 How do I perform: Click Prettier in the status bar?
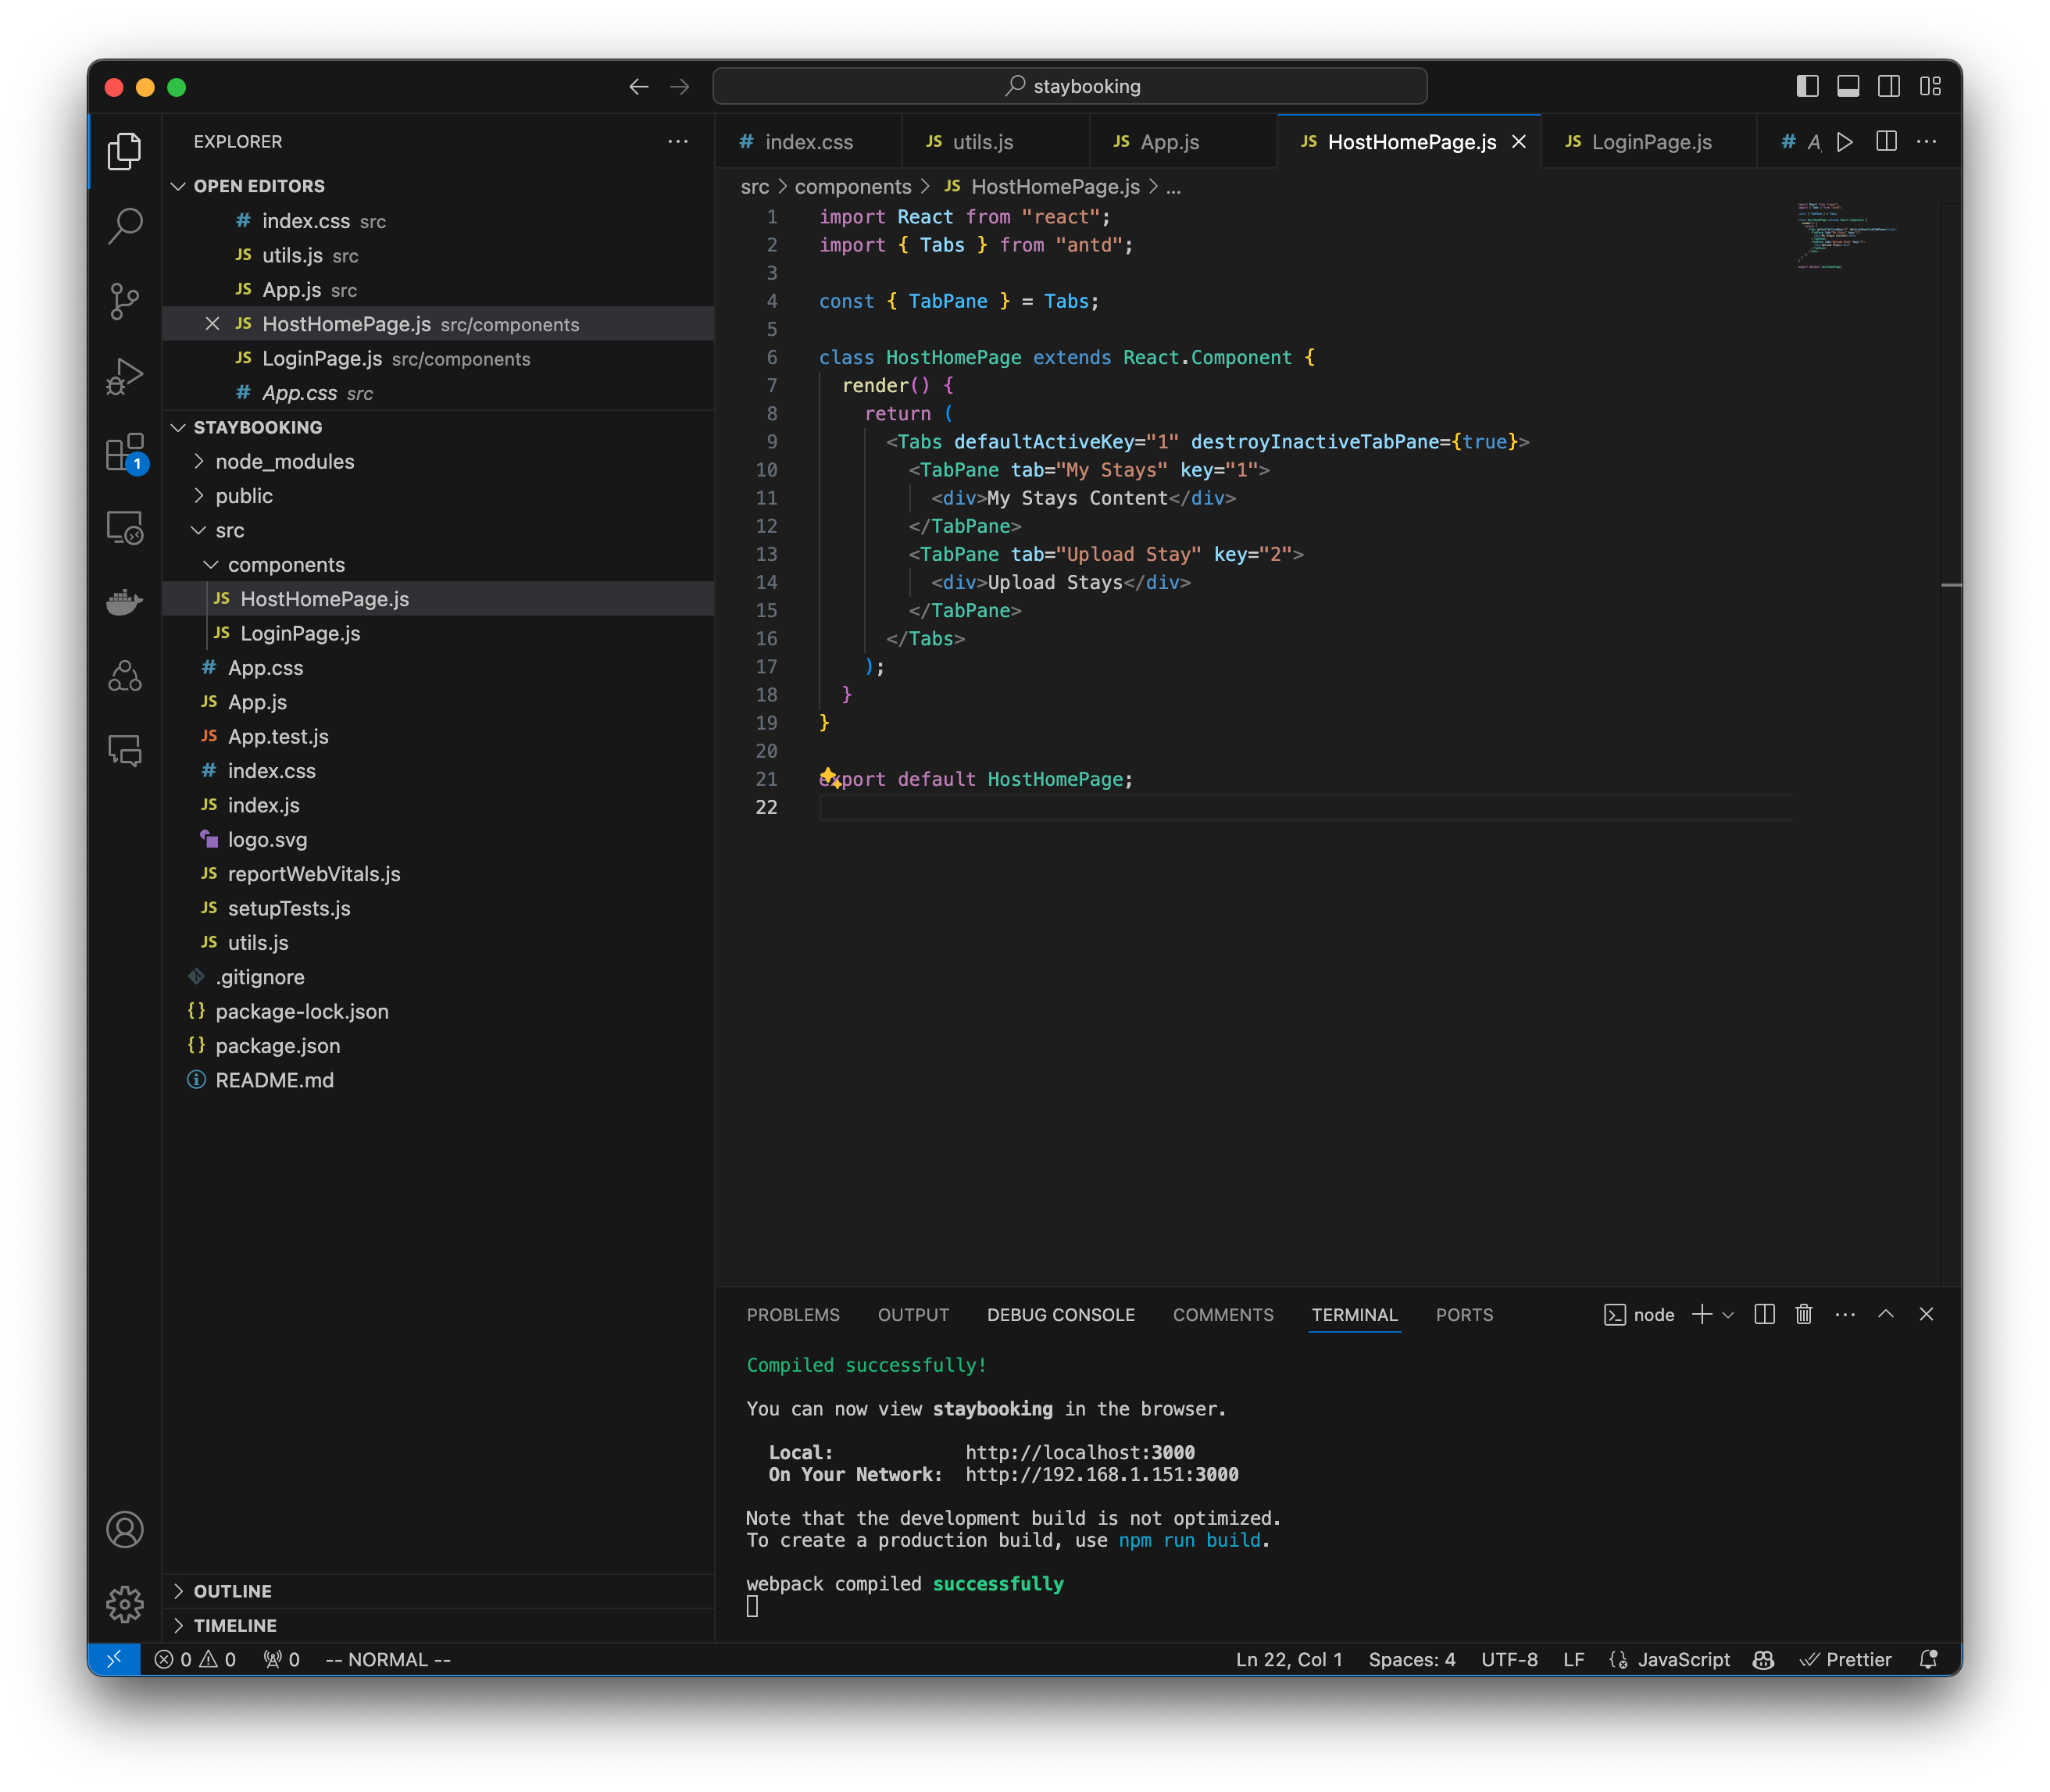(x=1847, y=1659)
